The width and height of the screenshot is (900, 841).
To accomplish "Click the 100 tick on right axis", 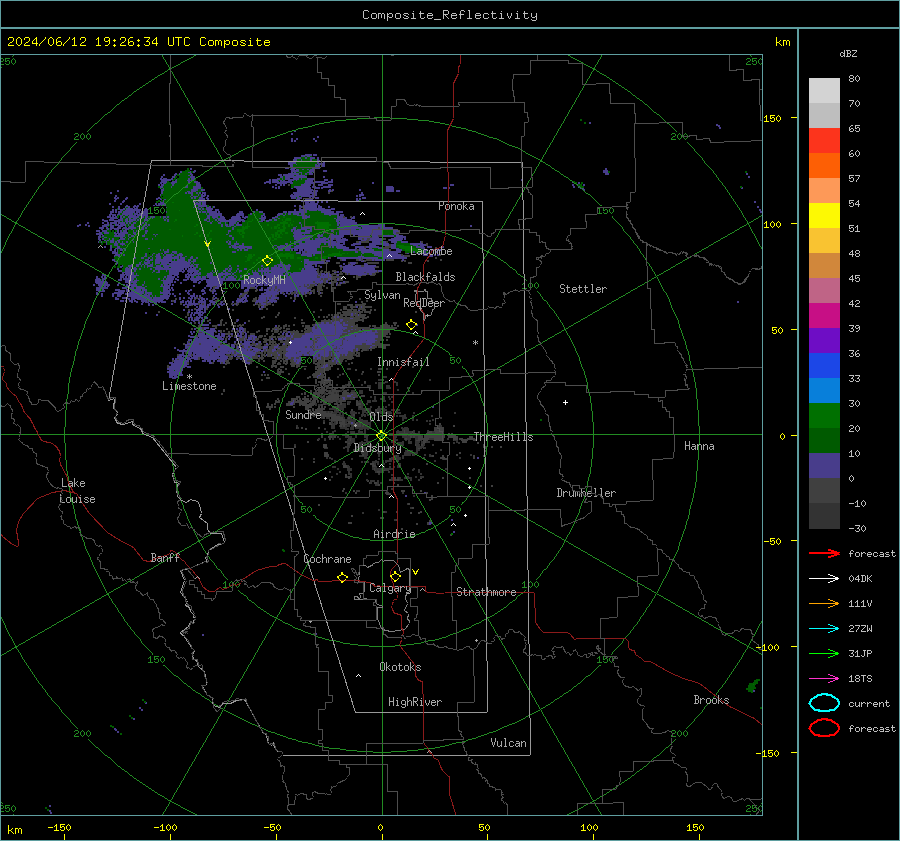I will pos(772,224).
